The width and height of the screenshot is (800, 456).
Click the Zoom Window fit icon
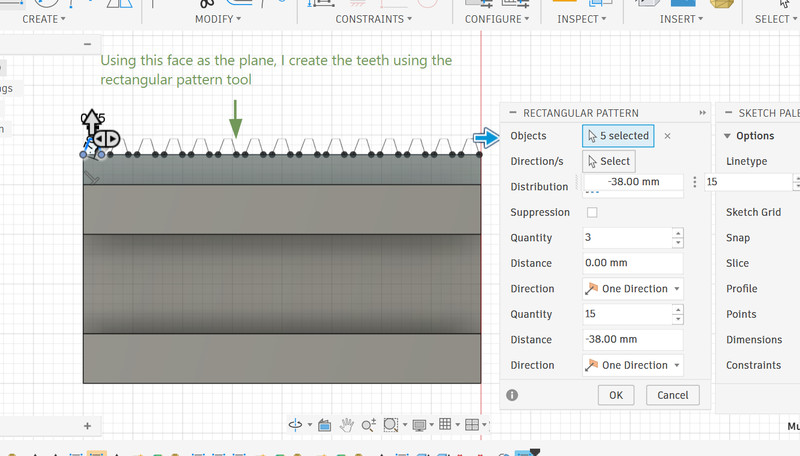coord(390,424)
